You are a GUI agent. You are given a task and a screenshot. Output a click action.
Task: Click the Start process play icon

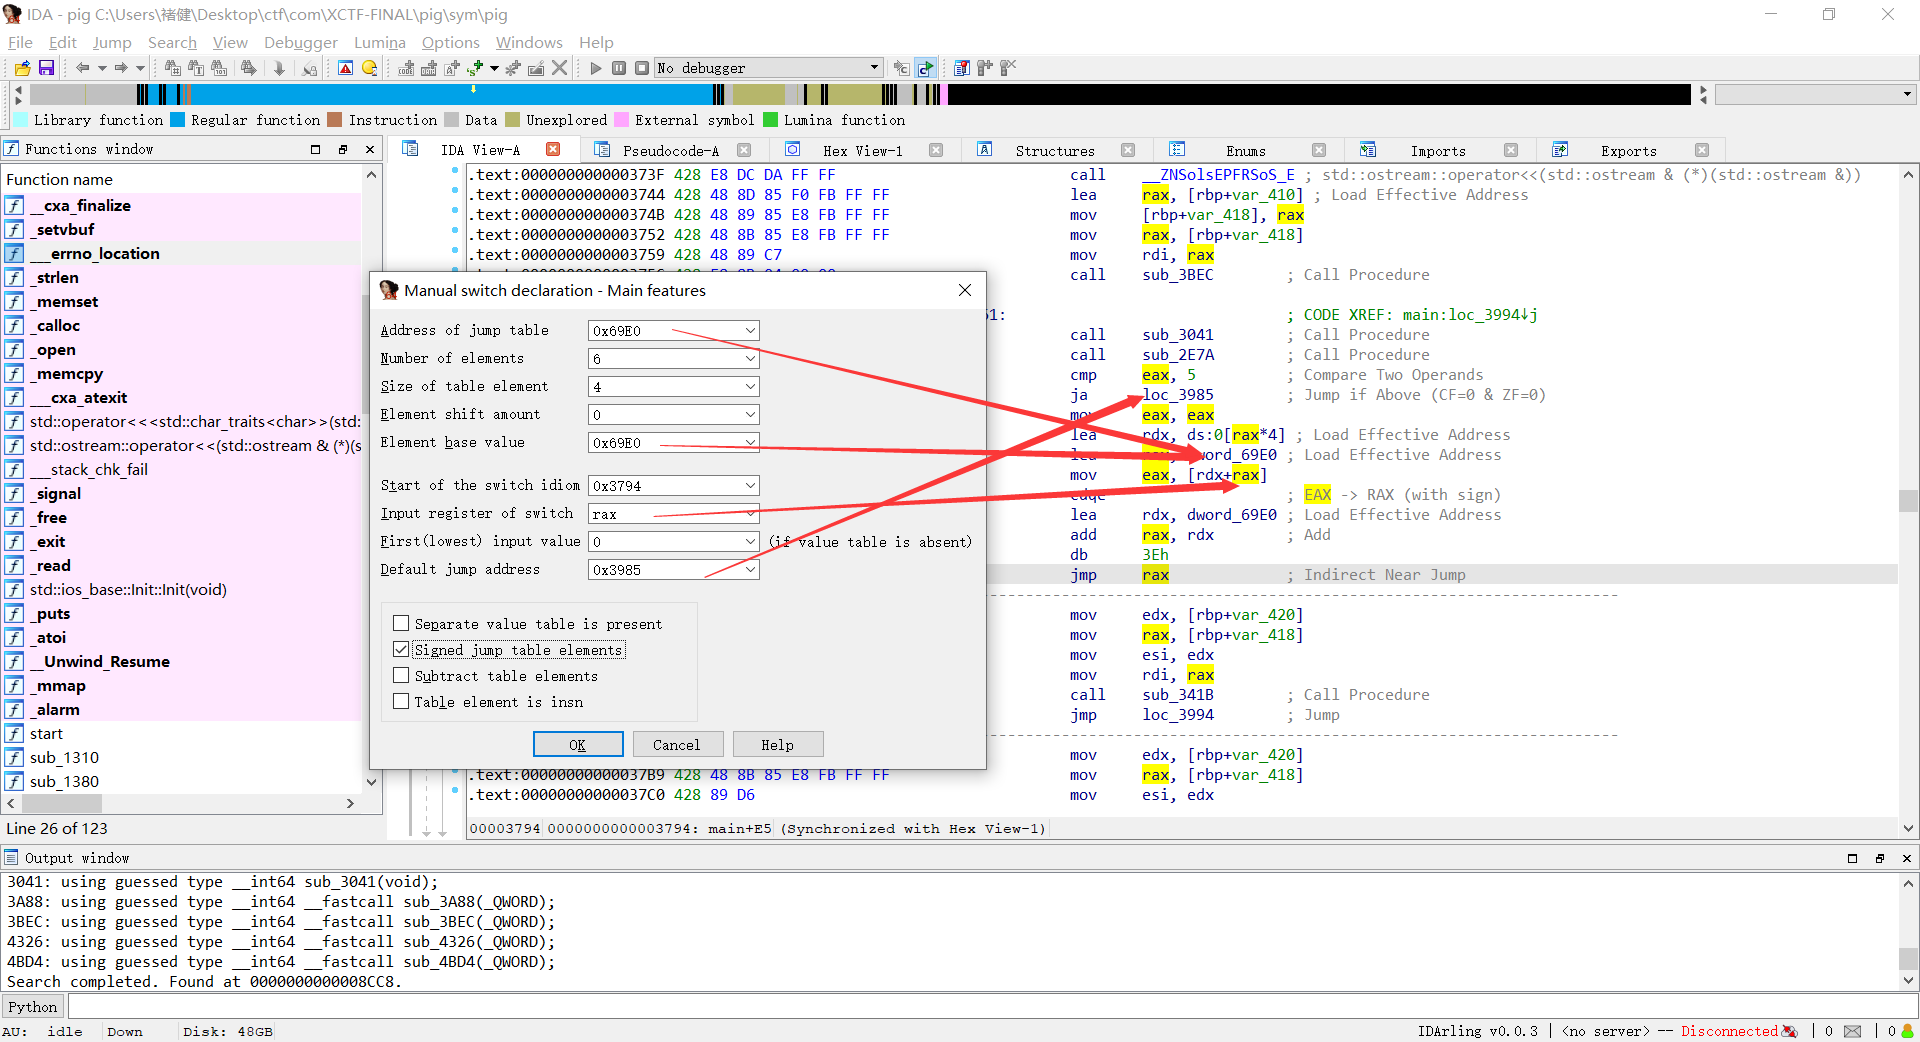[x=596, y=68]
